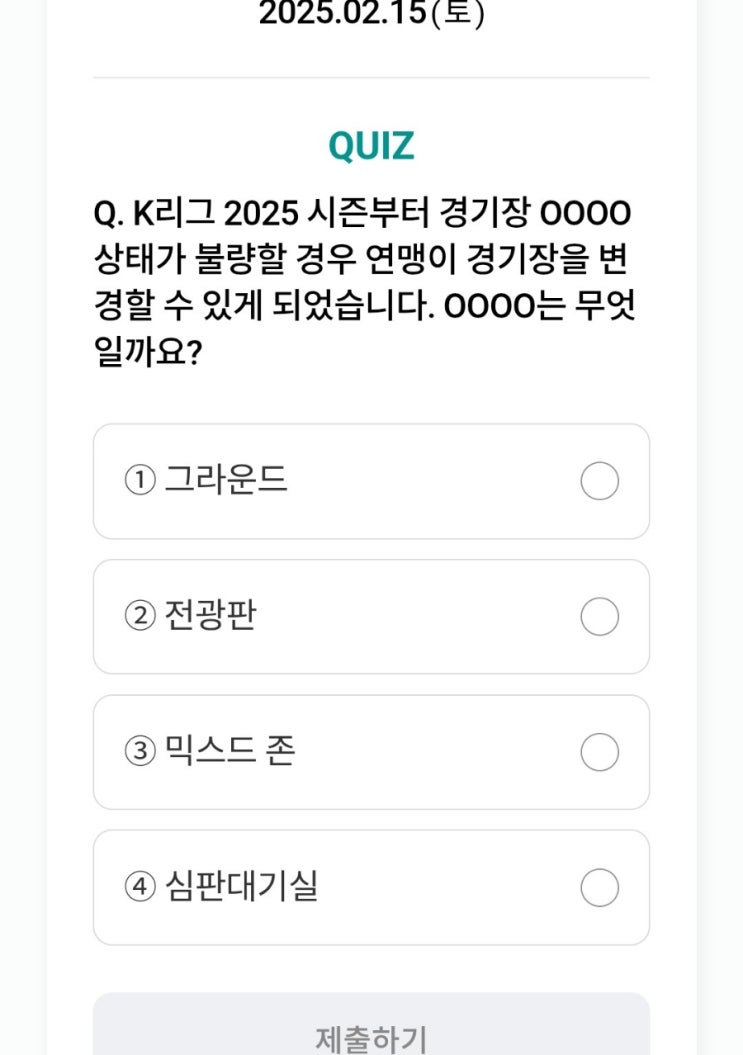743x1055 pixels.
Task: Click the 그라운드 answer label text
Action: click(226, 480)
